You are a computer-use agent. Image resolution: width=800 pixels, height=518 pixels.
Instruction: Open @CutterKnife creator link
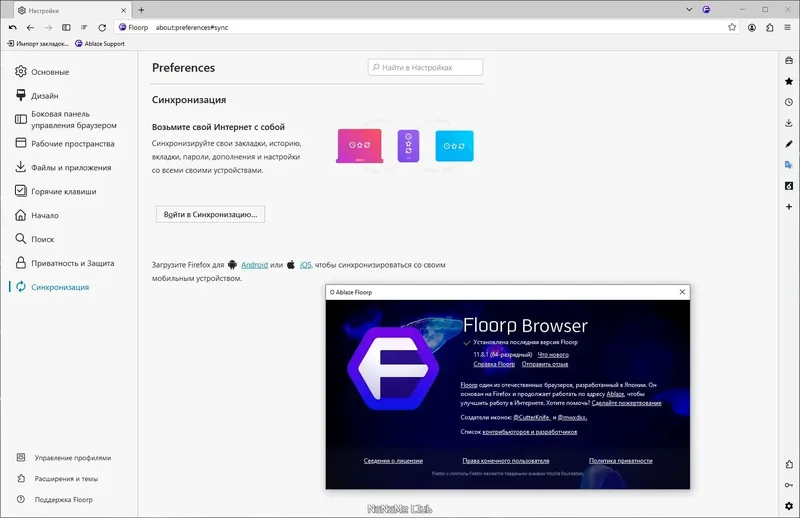pos(532,417)
